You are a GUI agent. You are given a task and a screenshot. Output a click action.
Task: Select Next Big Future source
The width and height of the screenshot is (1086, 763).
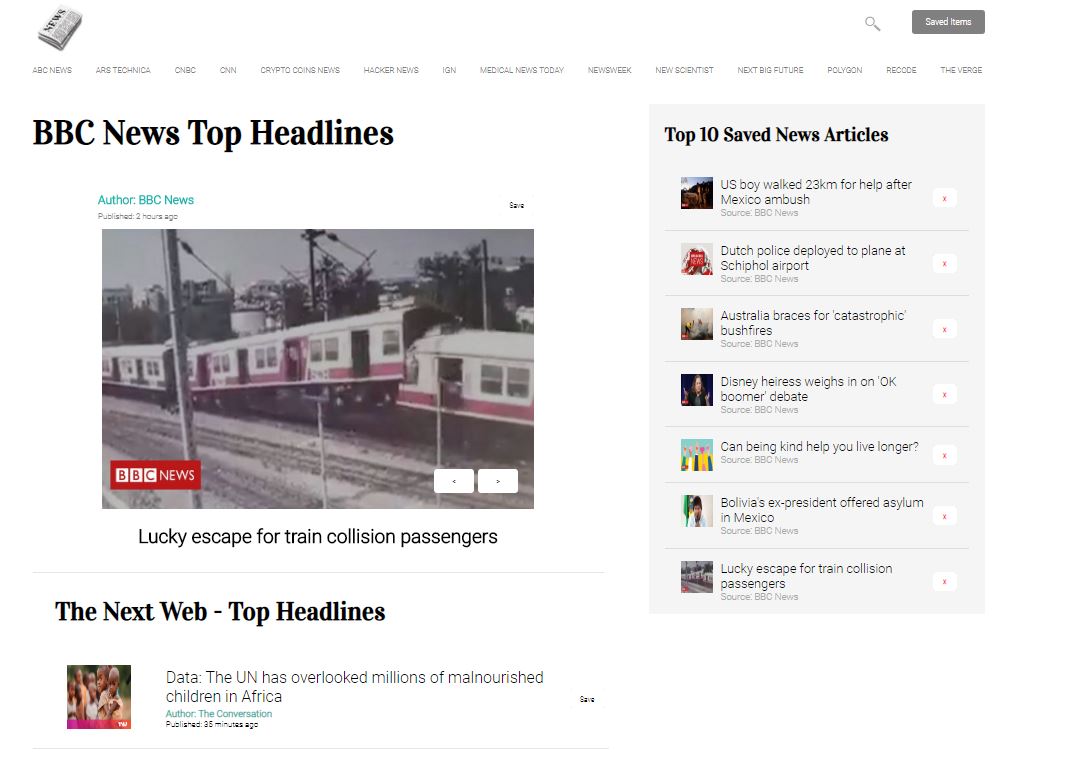click(x=770, y=70)
